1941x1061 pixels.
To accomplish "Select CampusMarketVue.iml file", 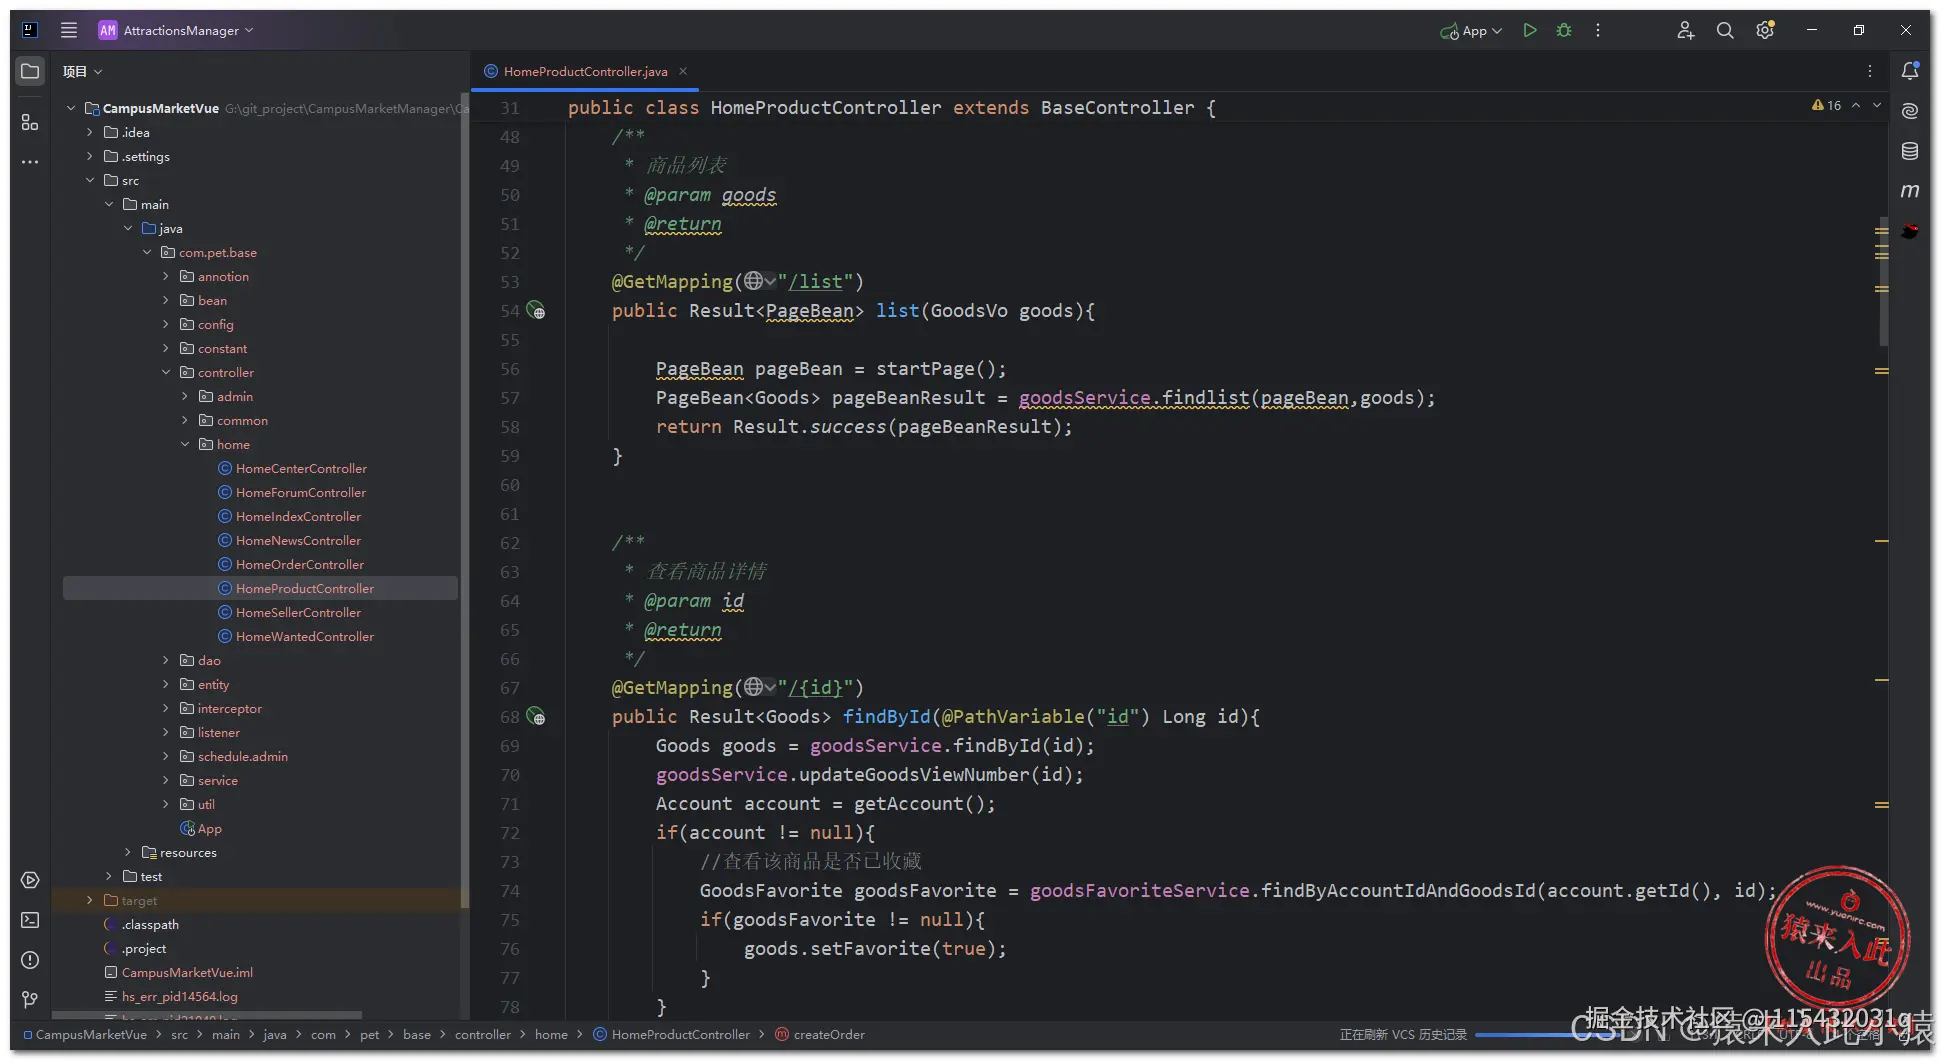I will [179, 972].
